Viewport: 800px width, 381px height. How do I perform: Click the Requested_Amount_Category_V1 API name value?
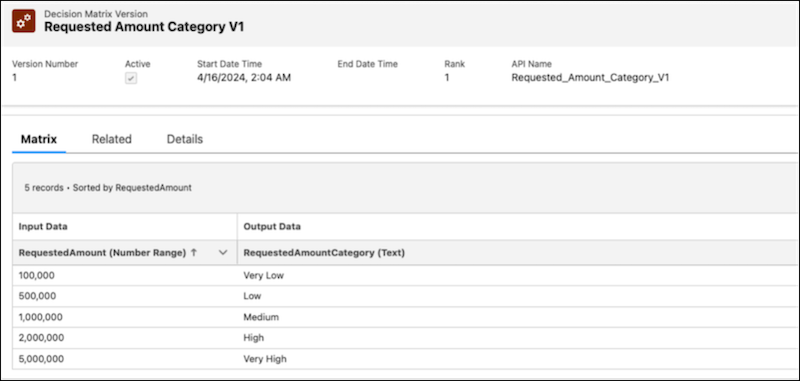click(x=590, y=78)
